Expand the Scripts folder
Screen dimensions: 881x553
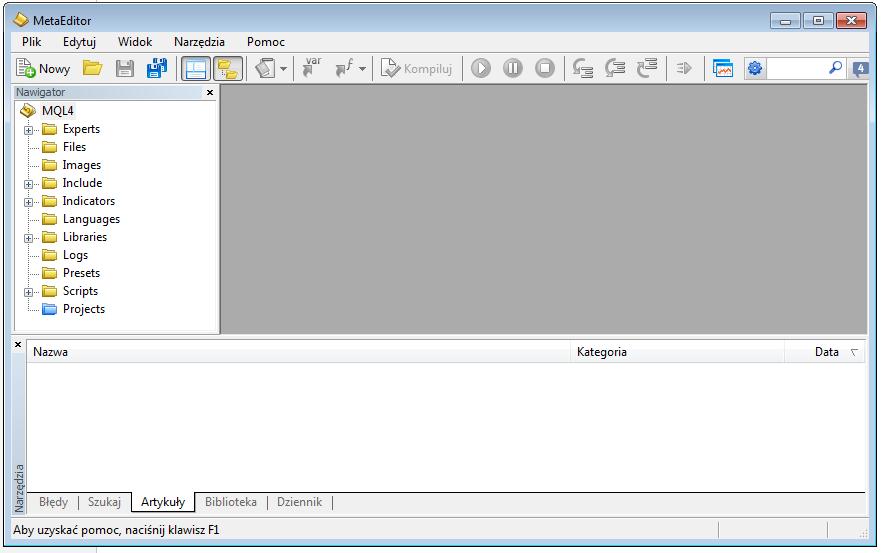[x=28, y=292]
